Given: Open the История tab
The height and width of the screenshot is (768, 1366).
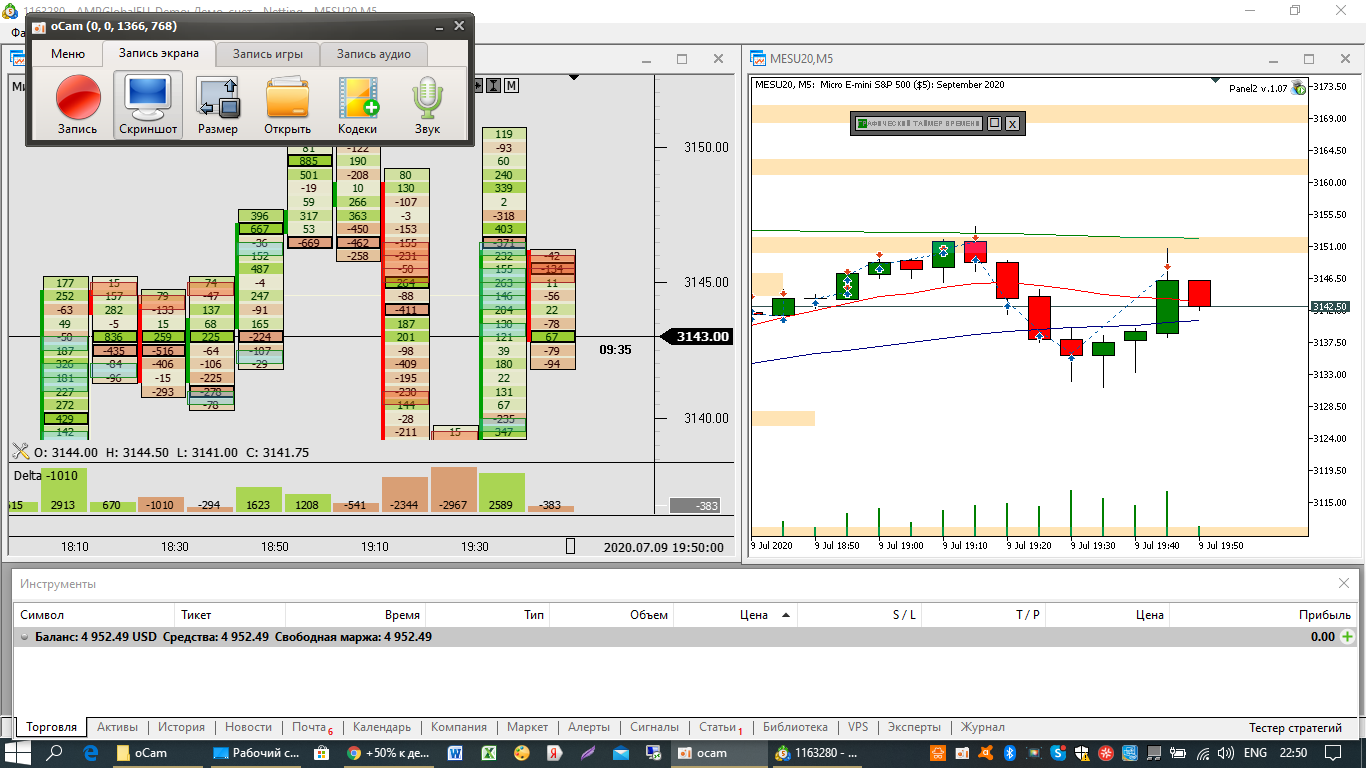Looking at the screenshot, I should click(181, 727).
